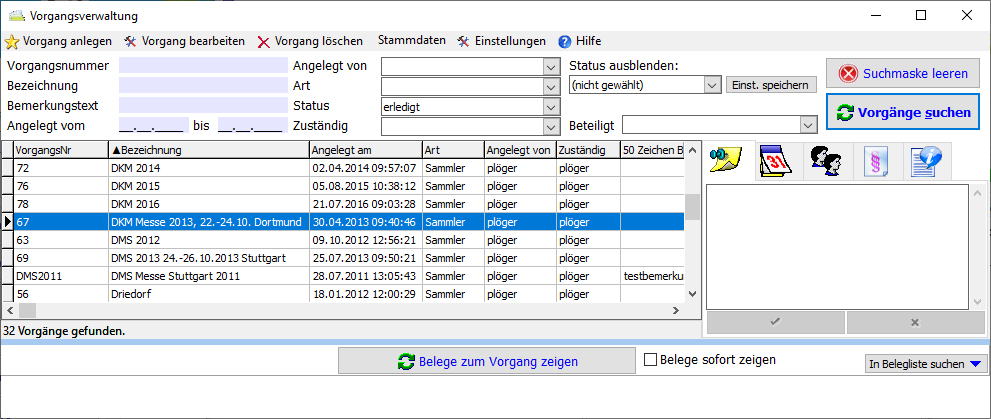Sort by VorgangsNr column header
This screenshot has width=991, height=419.
pos(61,150)
